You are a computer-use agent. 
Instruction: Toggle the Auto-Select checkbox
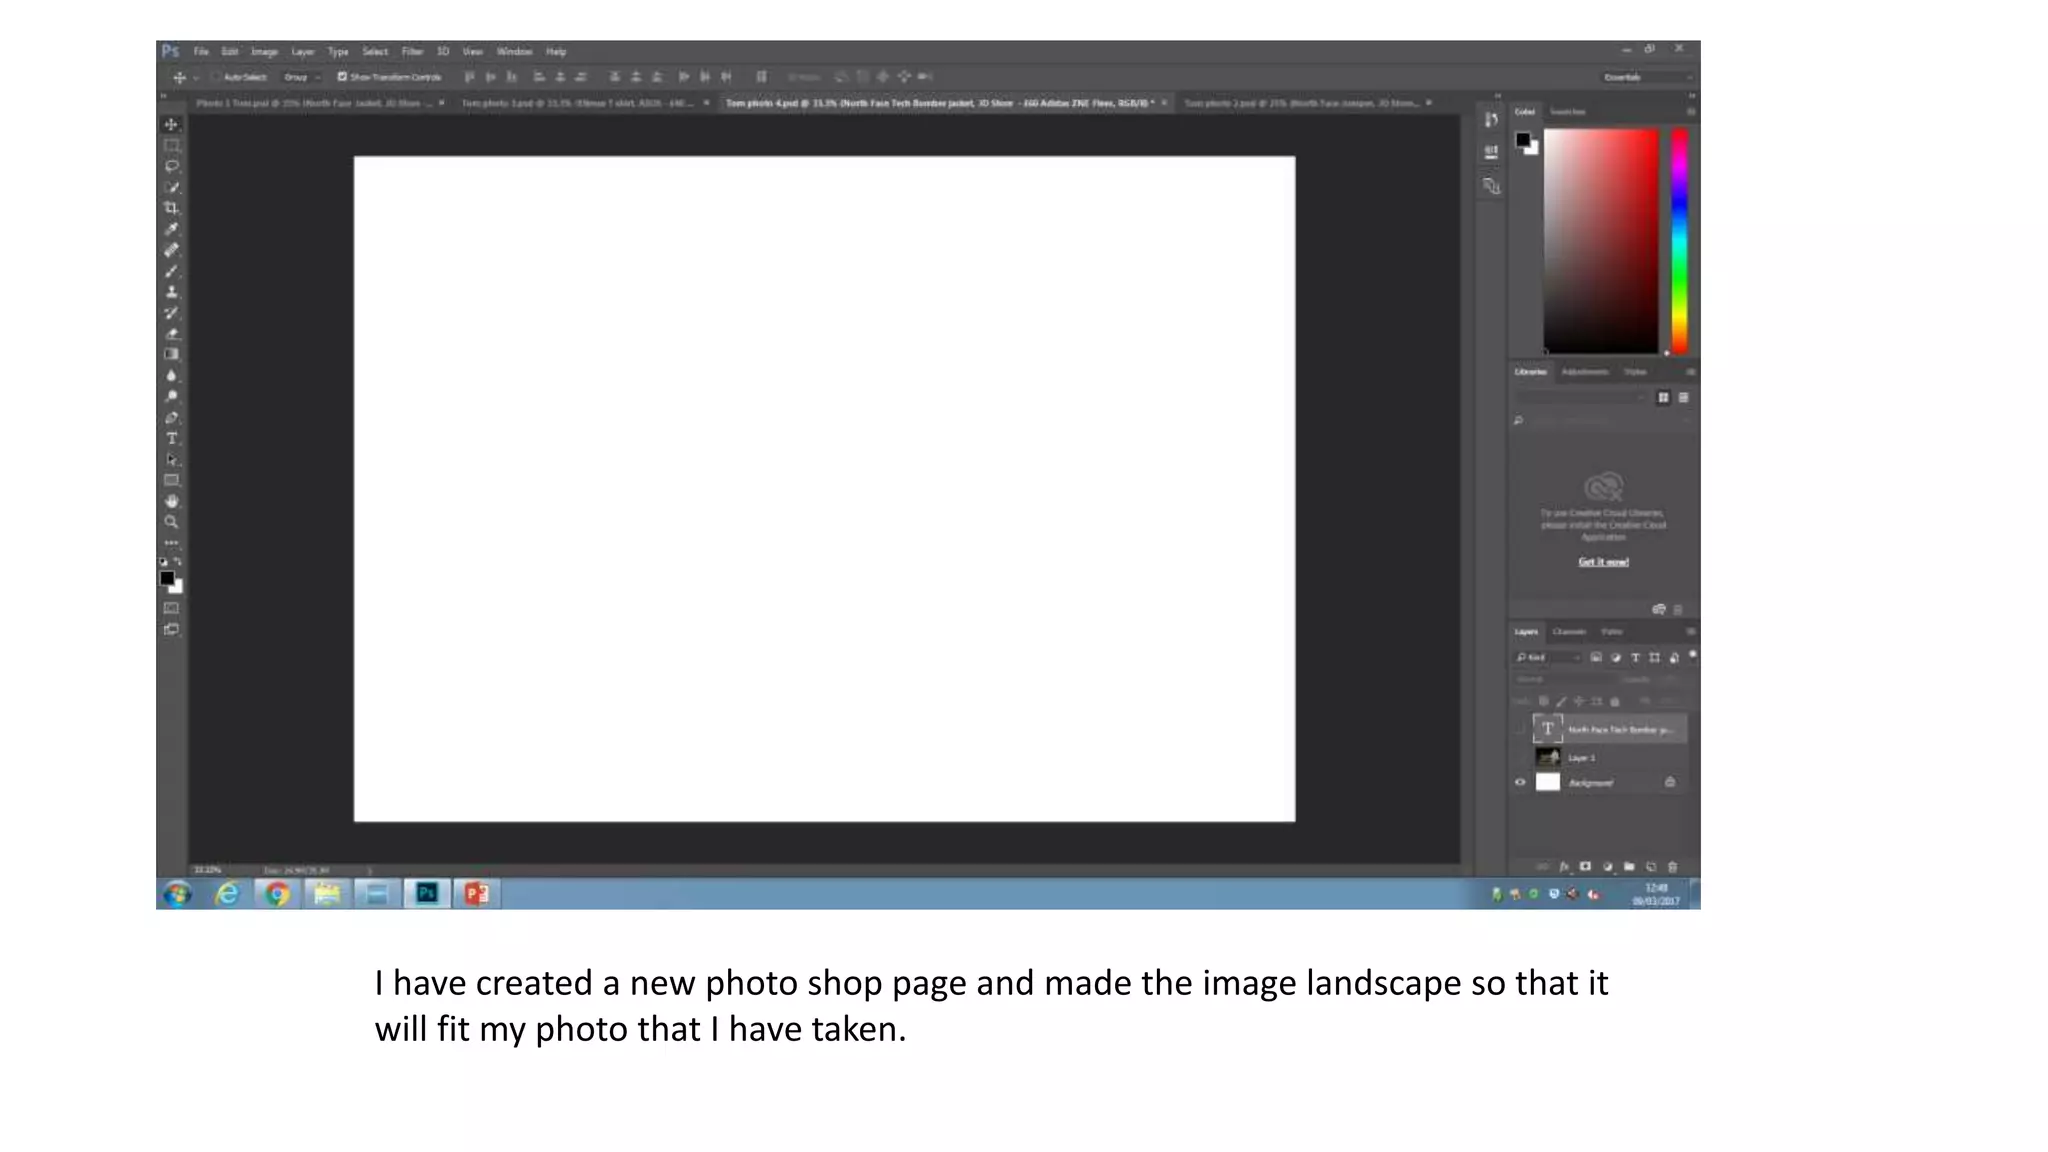(x=217, y=77)
